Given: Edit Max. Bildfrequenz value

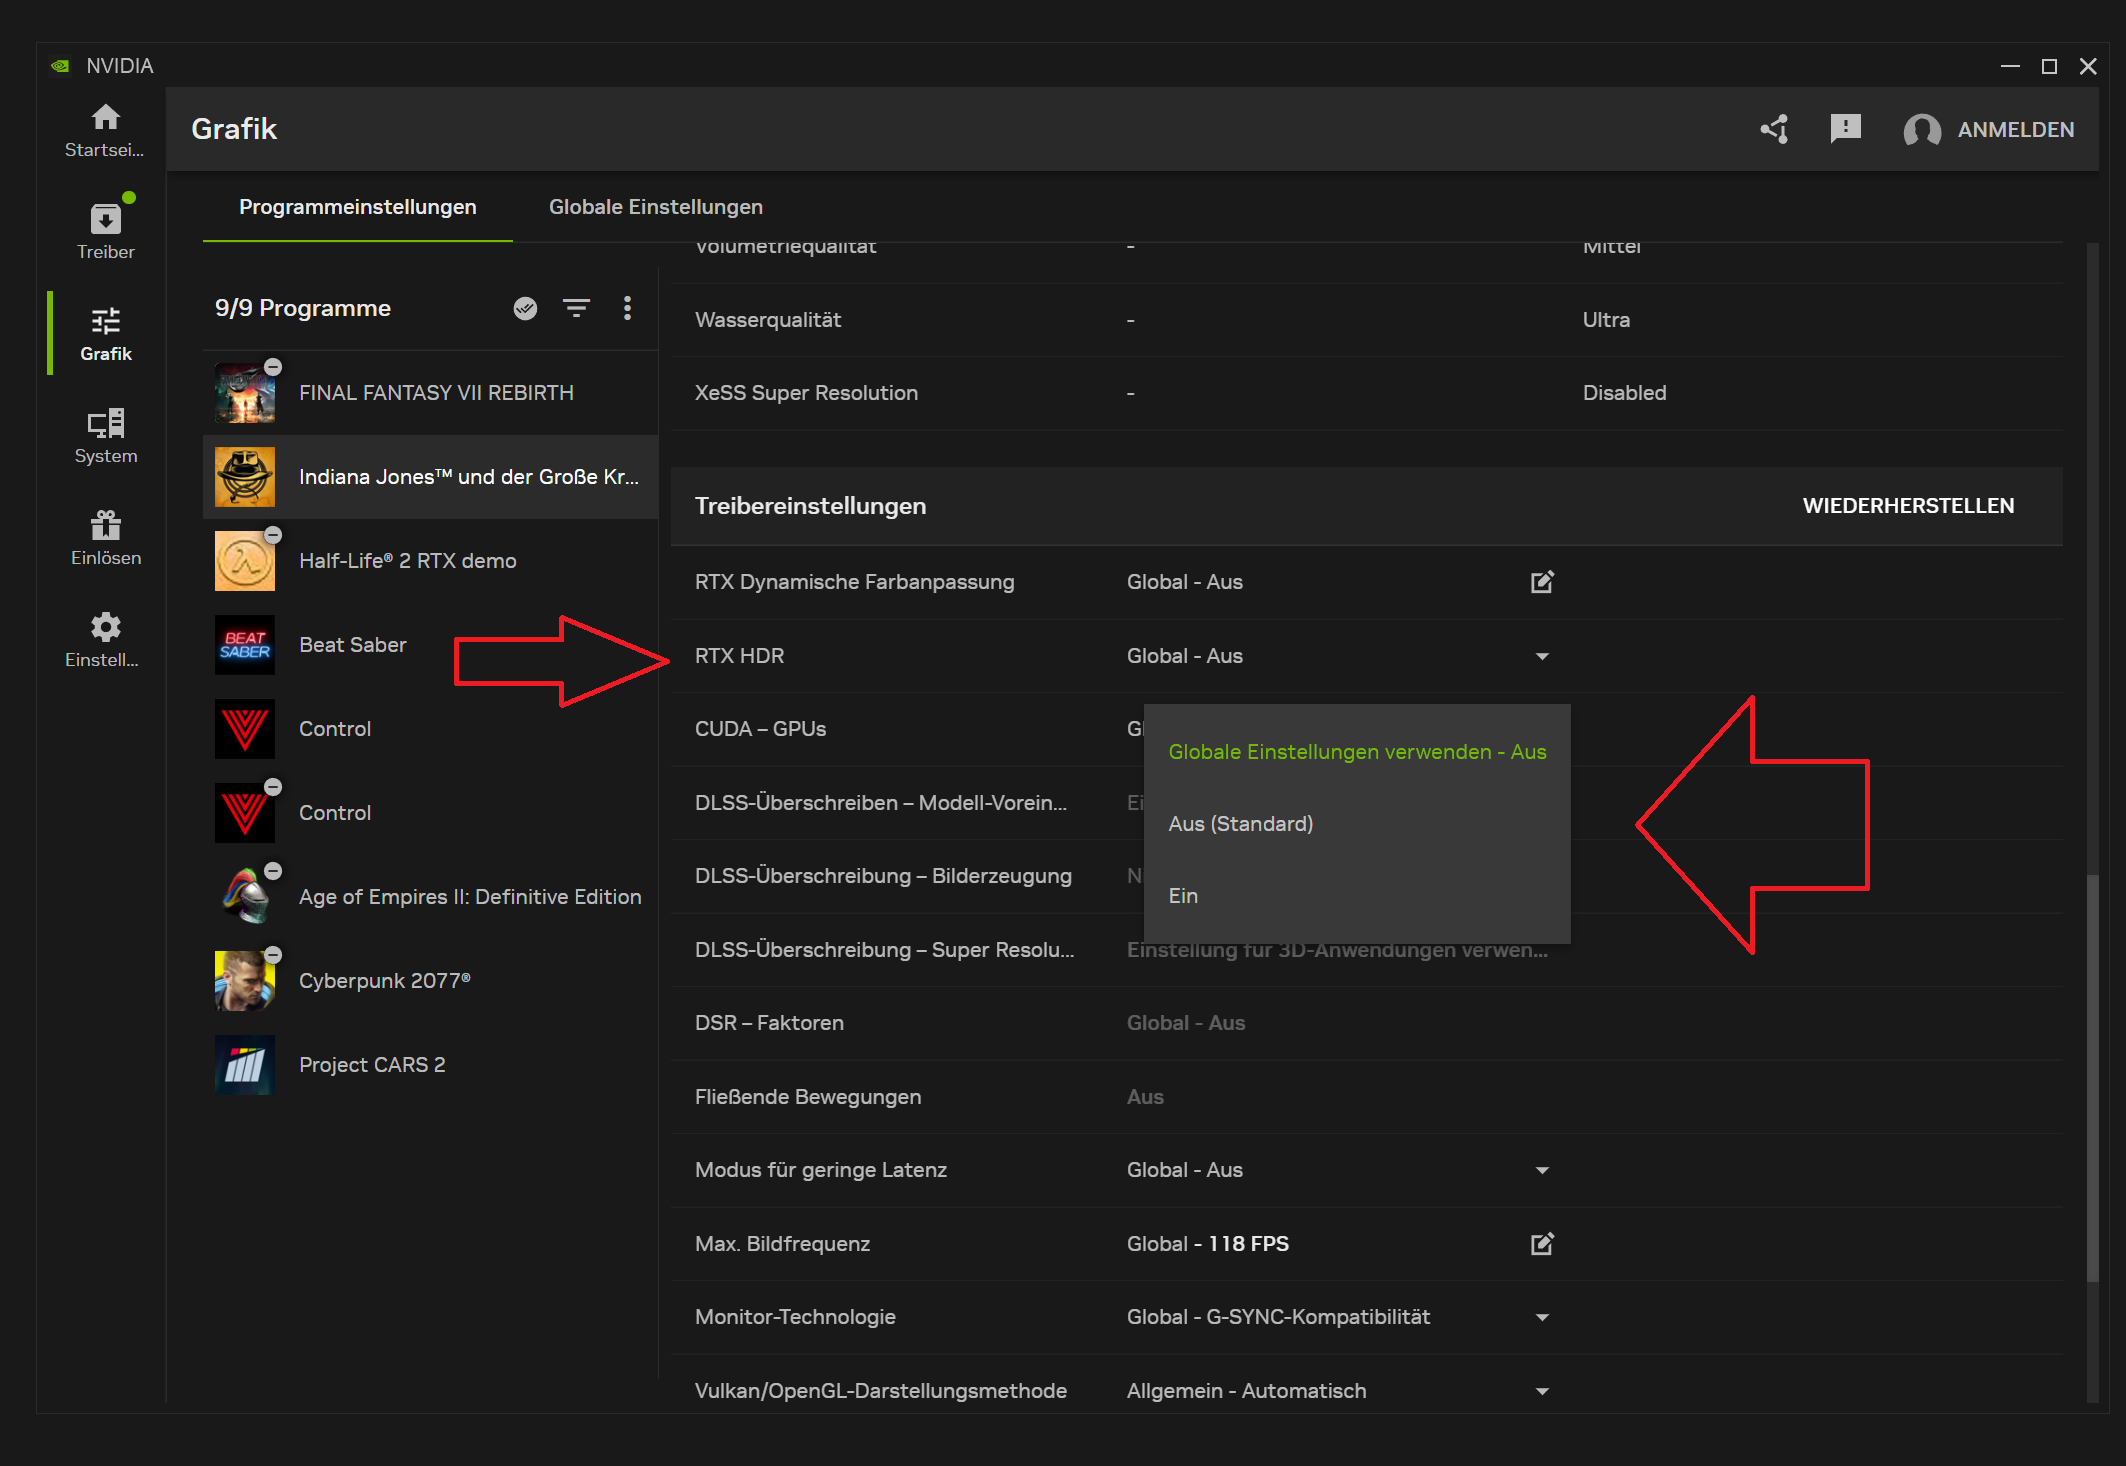Looking at the screenshot, I should [x=1542, y=1244].
